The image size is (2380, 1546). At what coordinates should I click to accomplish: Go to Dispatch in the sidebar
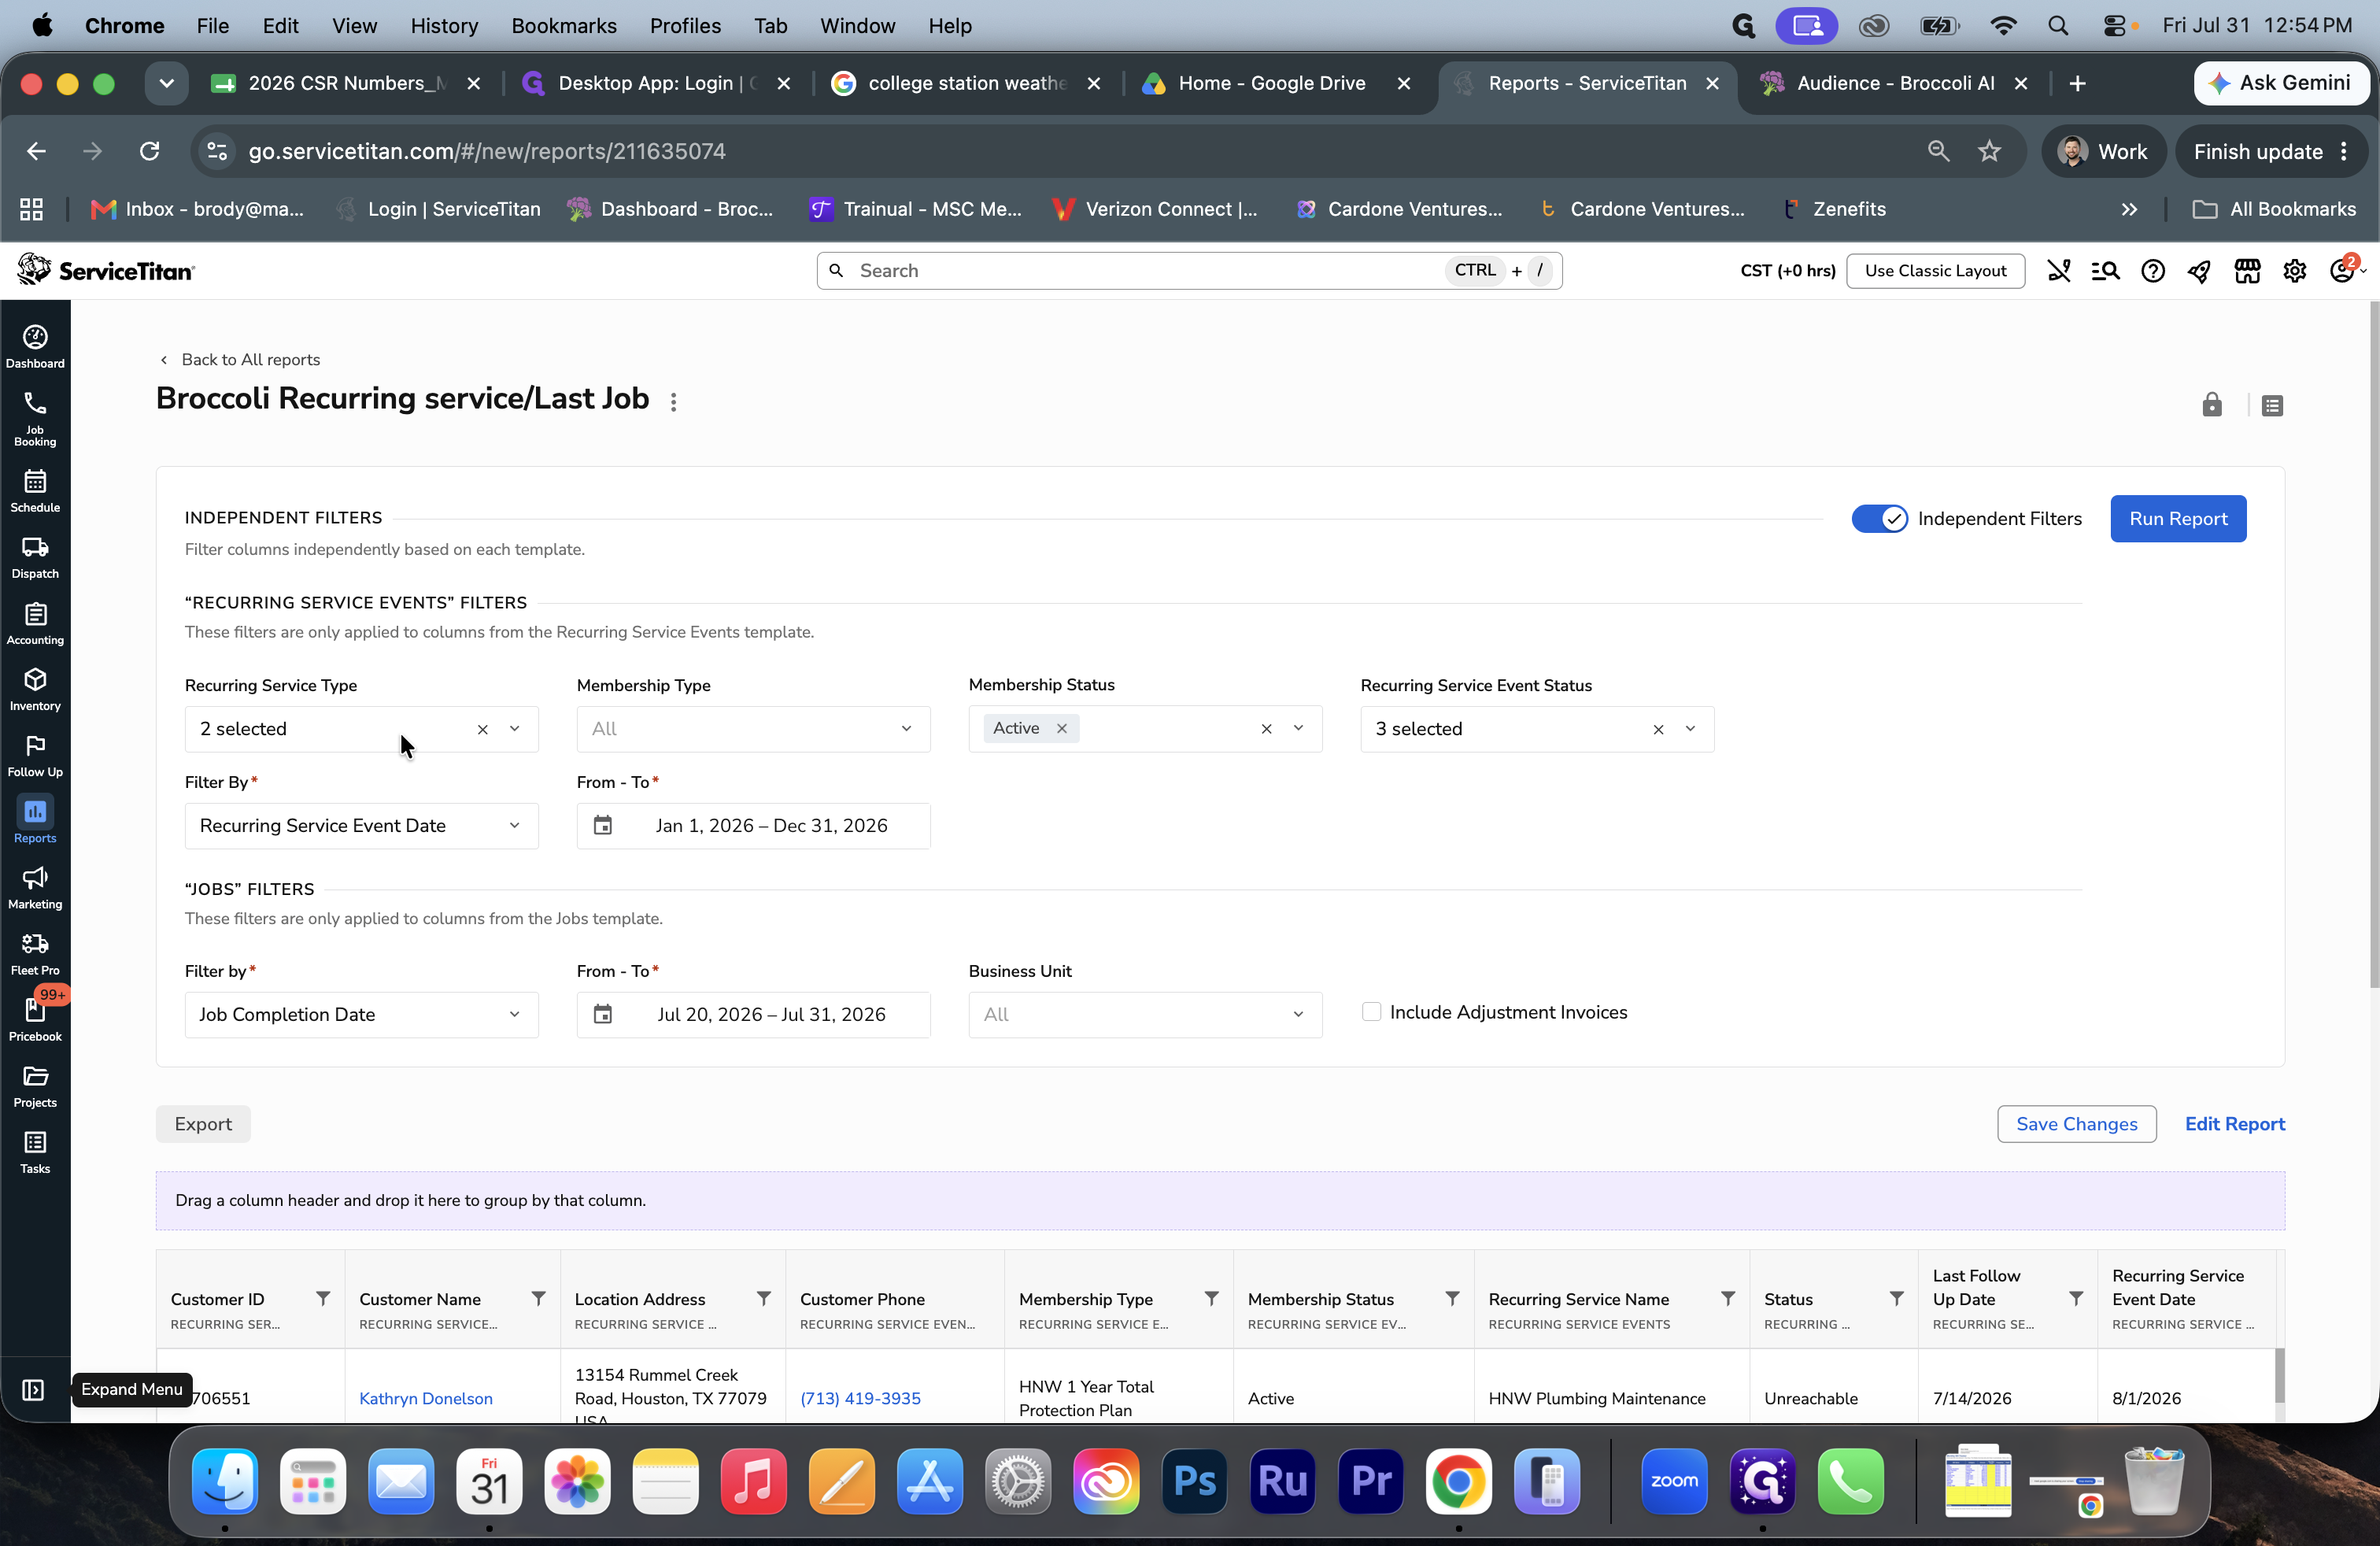(x=35, y=556)
